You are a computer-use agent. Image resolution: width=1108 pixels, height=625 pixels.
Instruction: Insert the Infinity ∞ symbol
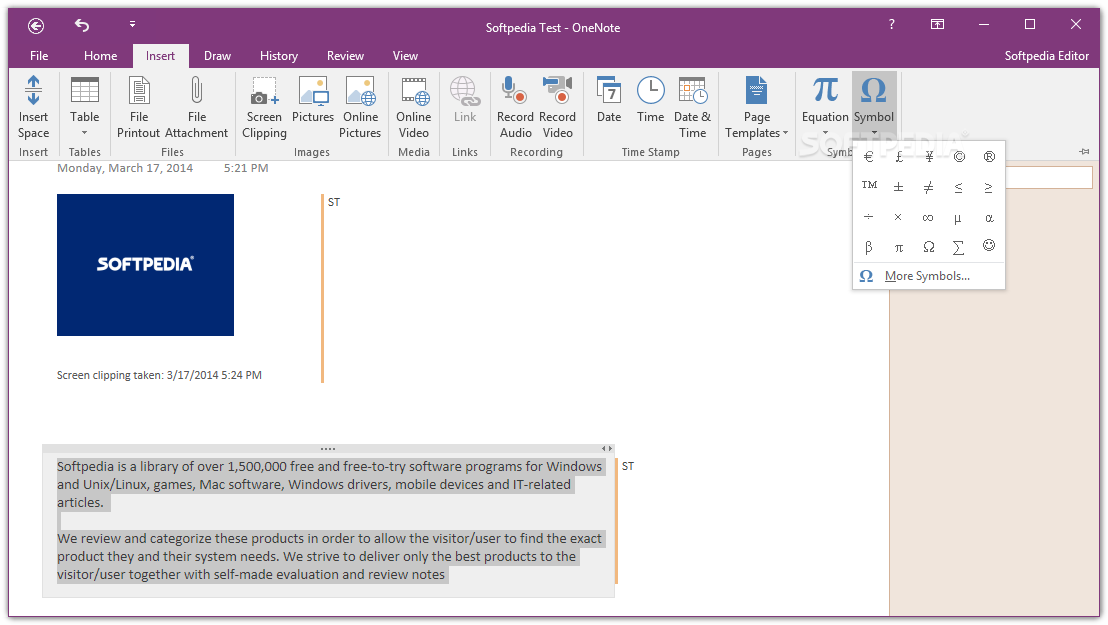click(929, 217)
